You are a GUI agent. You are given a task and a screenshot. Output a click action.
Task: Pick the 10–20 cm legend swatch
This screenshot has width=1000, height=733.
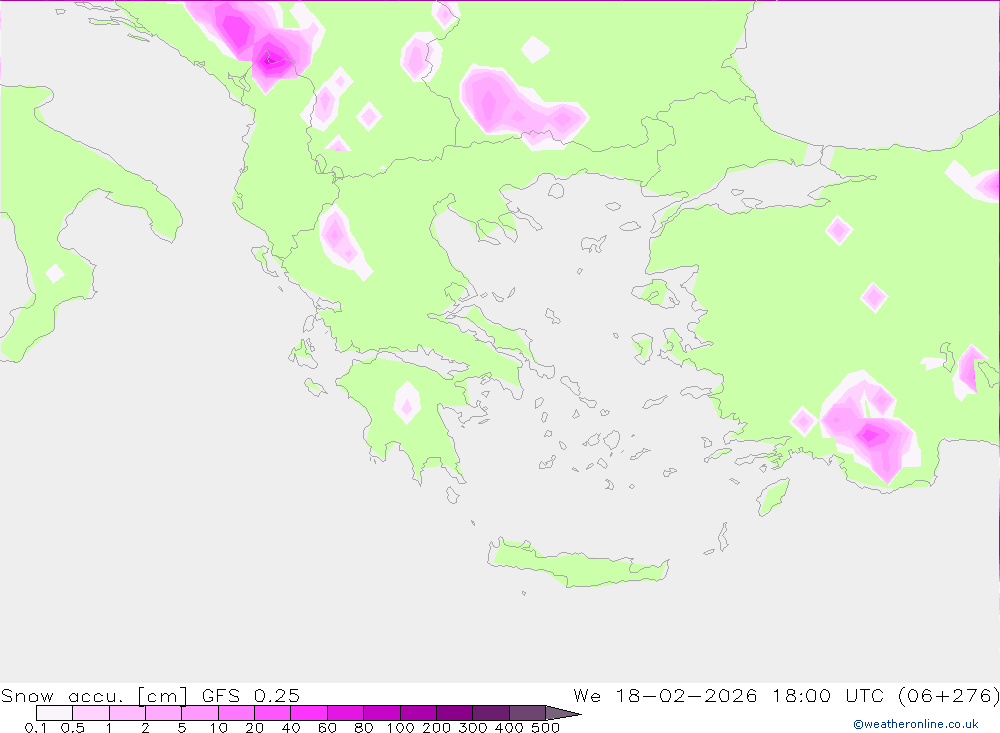[x=237, y=713]
